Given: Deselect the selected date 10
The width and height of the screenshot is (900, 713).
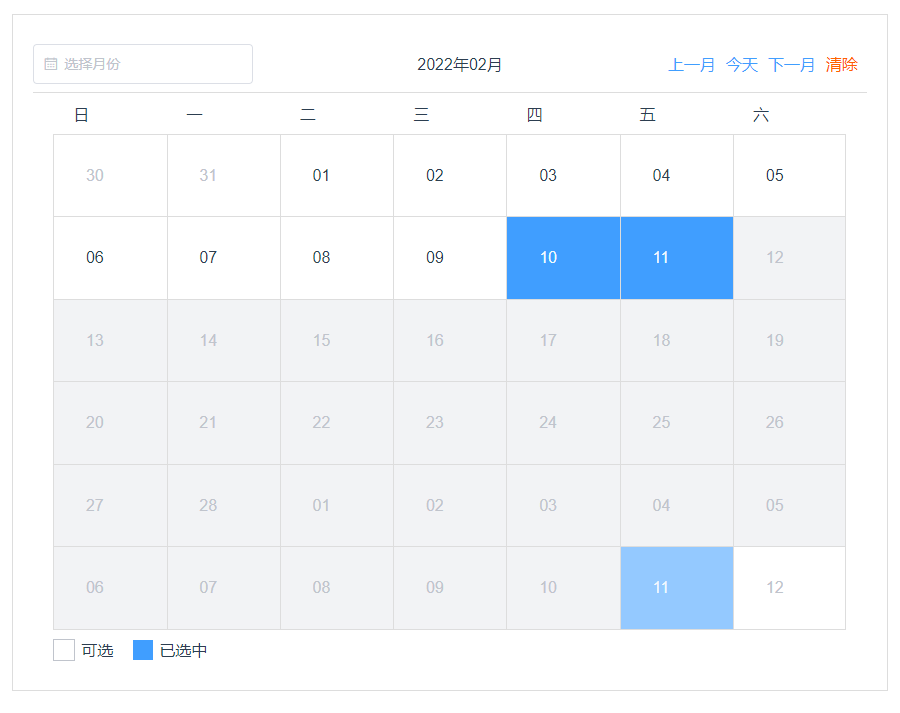Looking at the screenshot, I should [563, 258].
